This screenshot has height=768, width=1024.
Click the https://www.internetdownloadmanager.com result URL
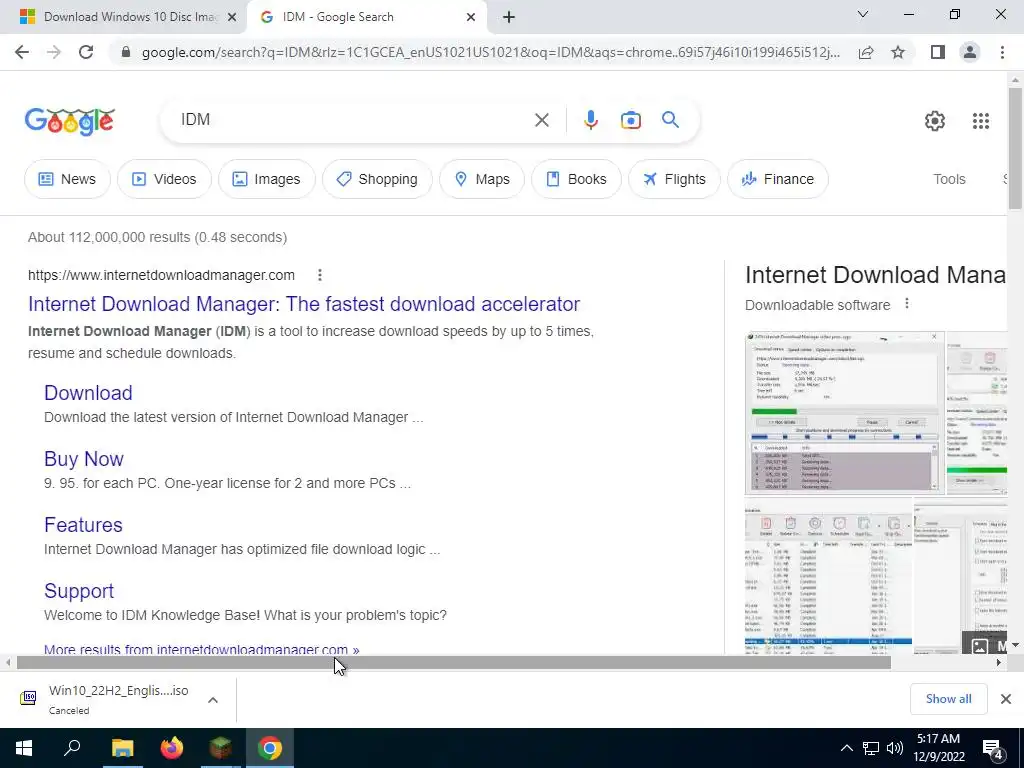pyautogui.click(x=161, y=275)
